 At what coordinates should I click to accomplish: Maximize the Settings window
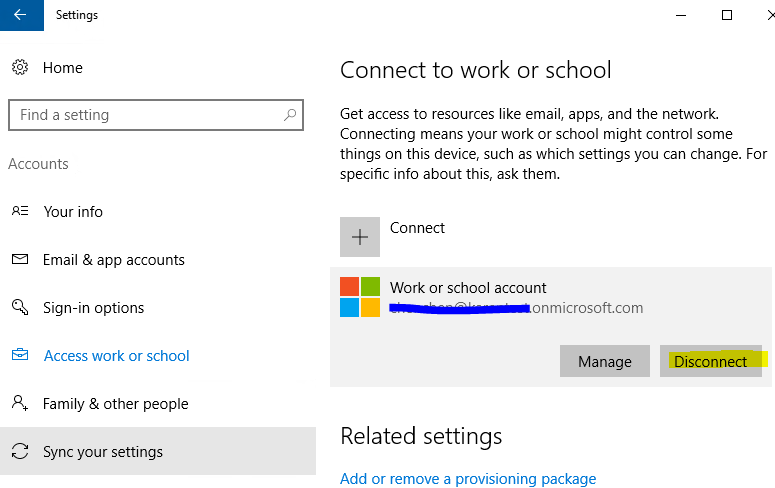coord(727,15)
